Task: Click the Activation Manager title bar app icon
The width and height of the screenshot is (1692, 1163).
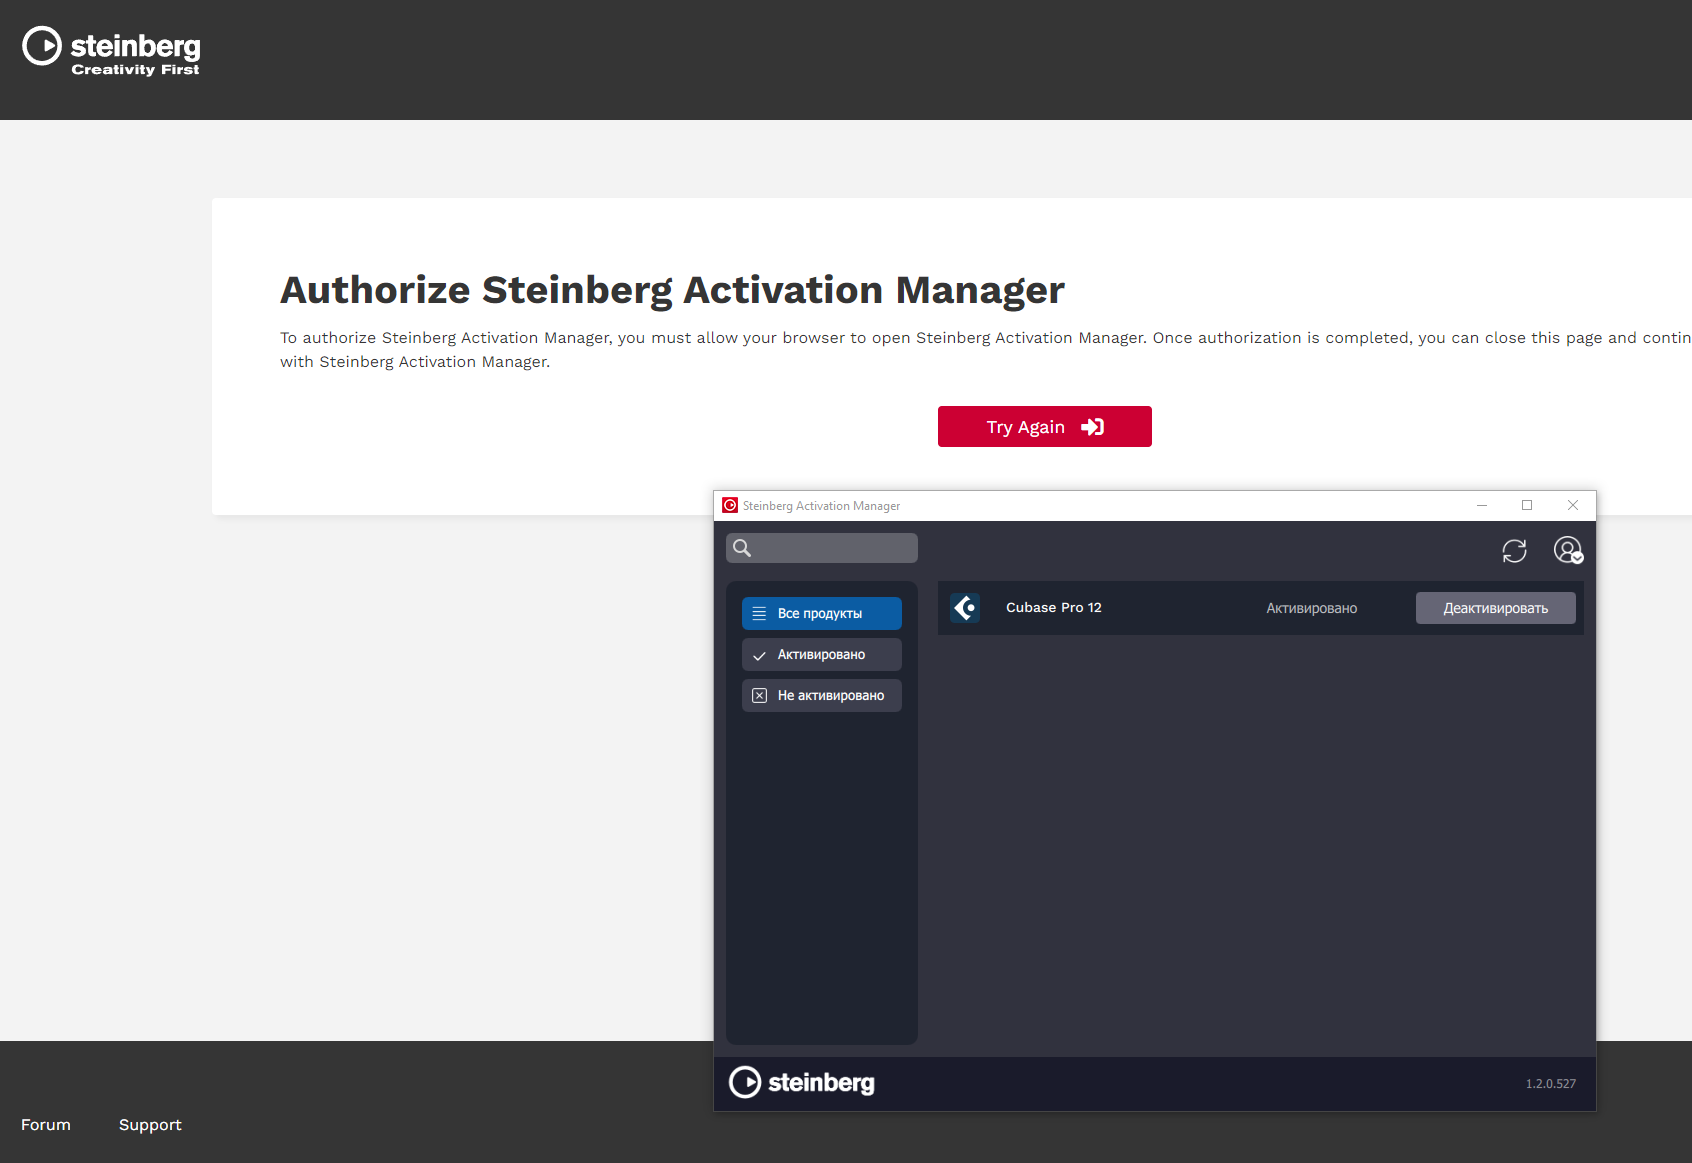Action: [x=730, y=506]
